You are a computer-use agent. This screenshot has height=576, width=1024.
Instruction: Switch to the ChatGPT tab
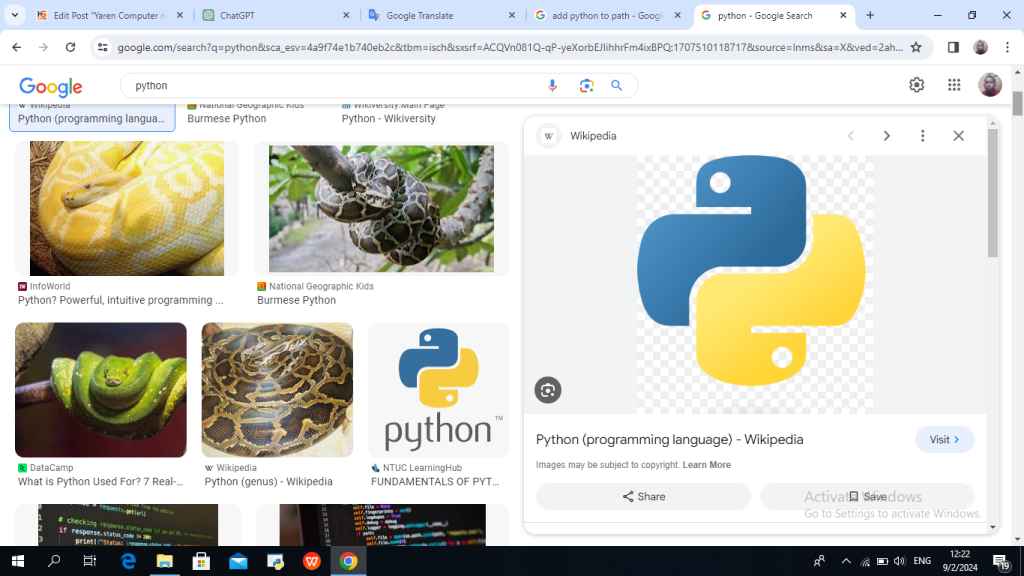[274, 15]
